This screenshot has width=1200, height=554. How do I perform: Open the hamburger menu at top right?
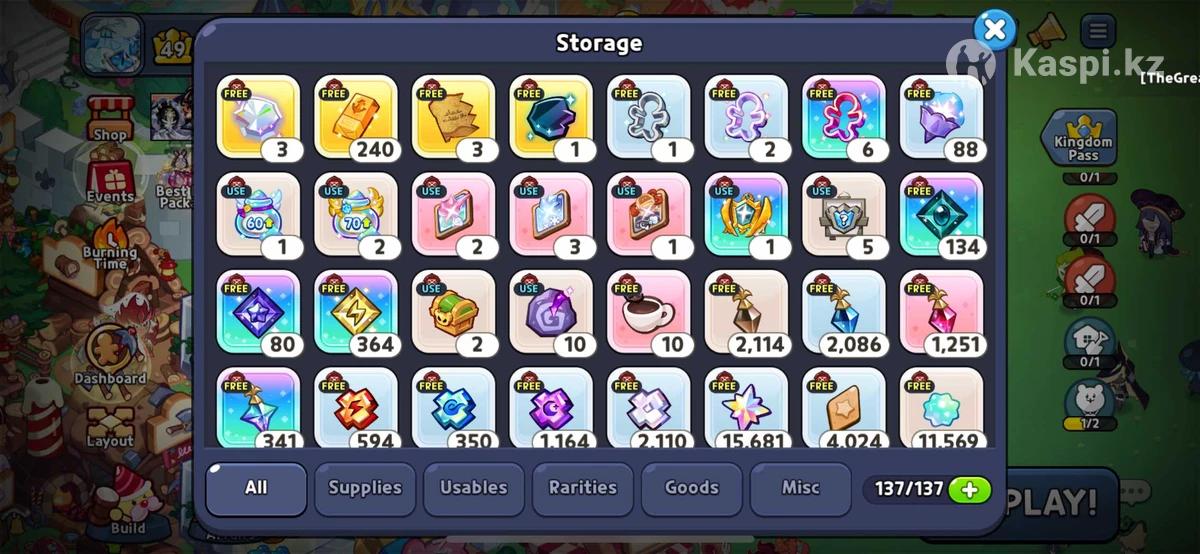1098,31
